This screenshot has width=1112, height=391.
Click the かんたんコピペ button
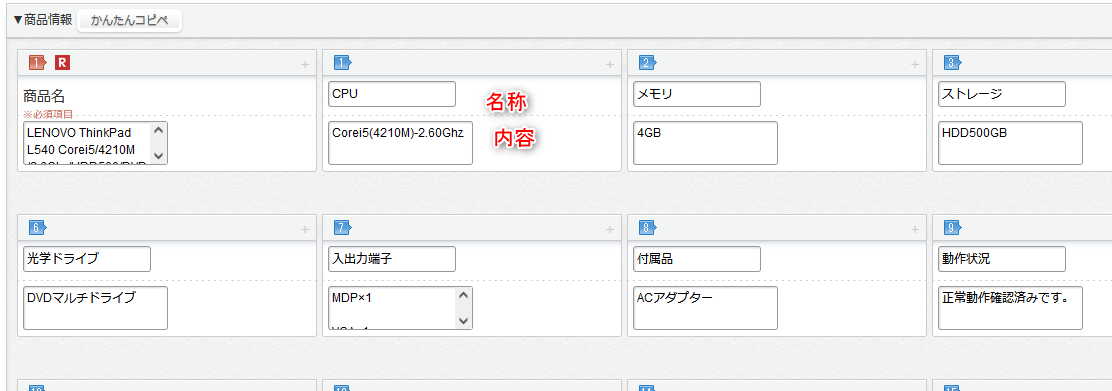click(129, 21)
